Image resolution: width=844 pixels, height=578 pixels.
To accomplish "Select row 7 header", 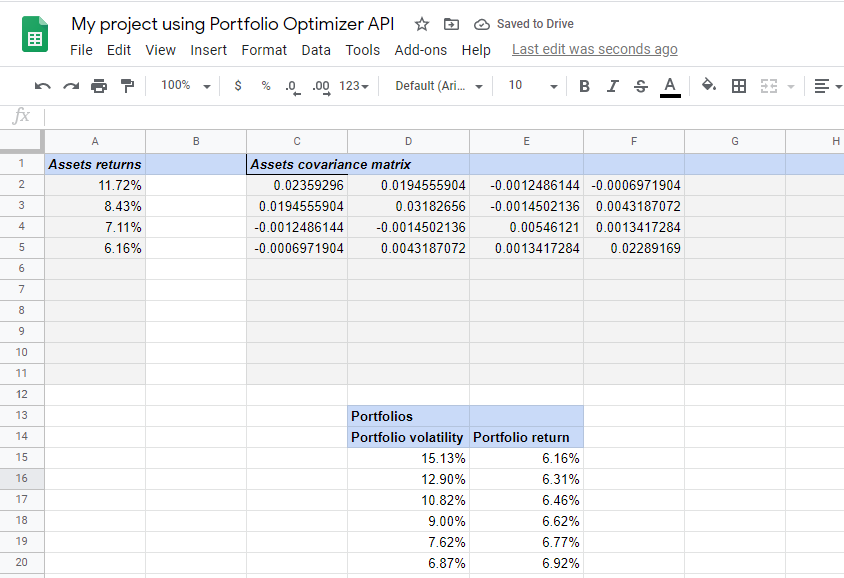I will pos(22,290).
